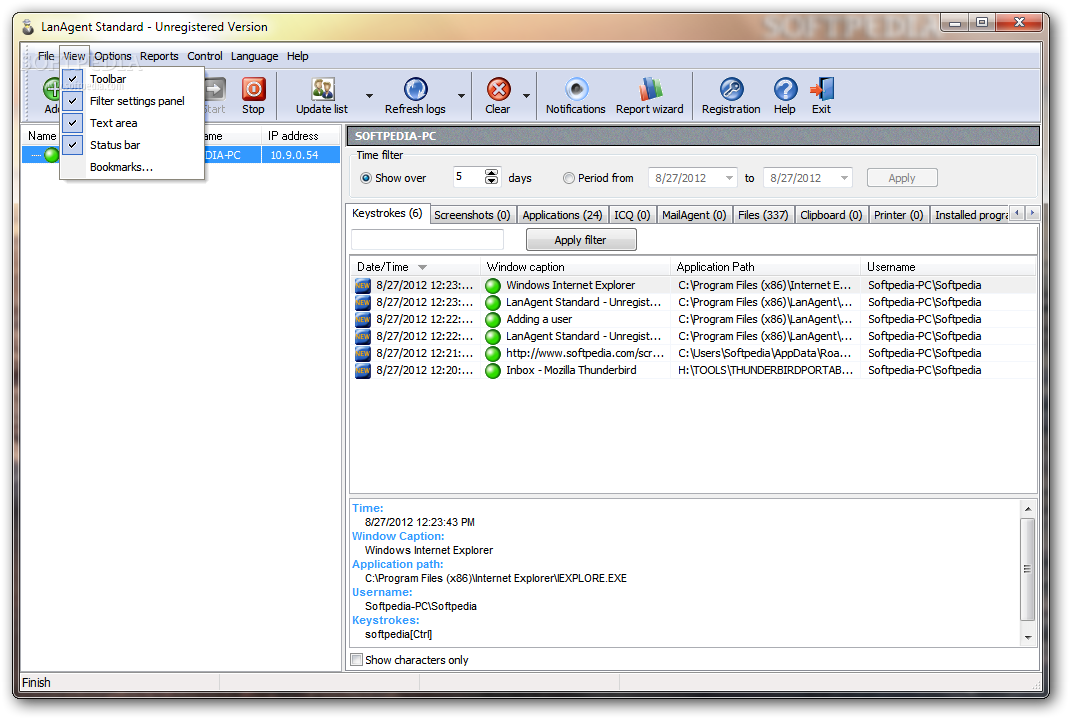Open Clear dropdown arrow
The image size is (1070, 719).
[x=526, y=96]
